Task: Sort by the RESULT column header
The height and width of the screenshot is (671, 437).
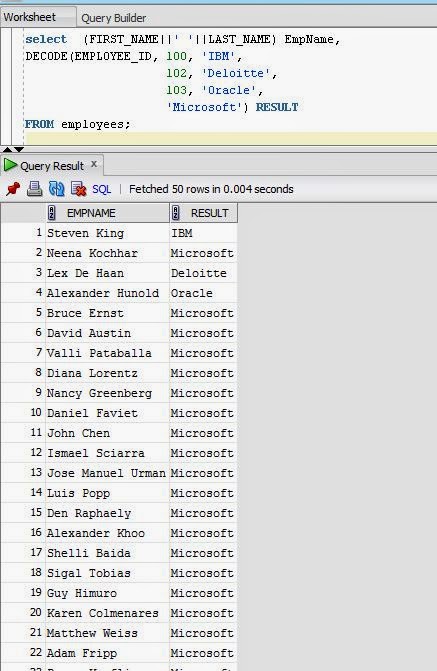Action: point(203,213)
